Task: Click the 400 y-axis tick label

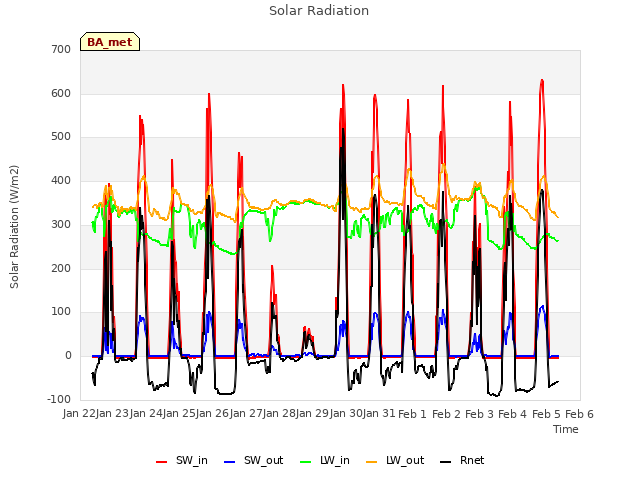Action: [x=61, y=181]
